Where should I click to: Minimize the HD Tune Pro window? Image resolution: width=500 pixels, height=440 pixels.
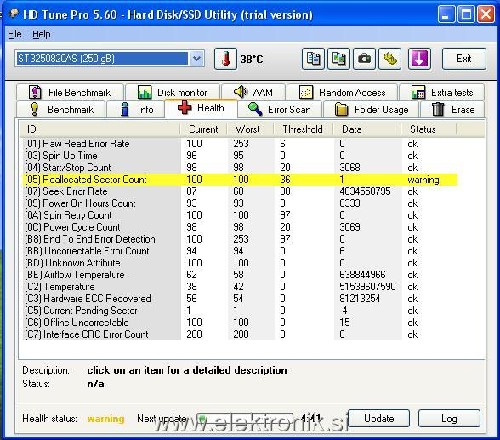pos(446,15)
